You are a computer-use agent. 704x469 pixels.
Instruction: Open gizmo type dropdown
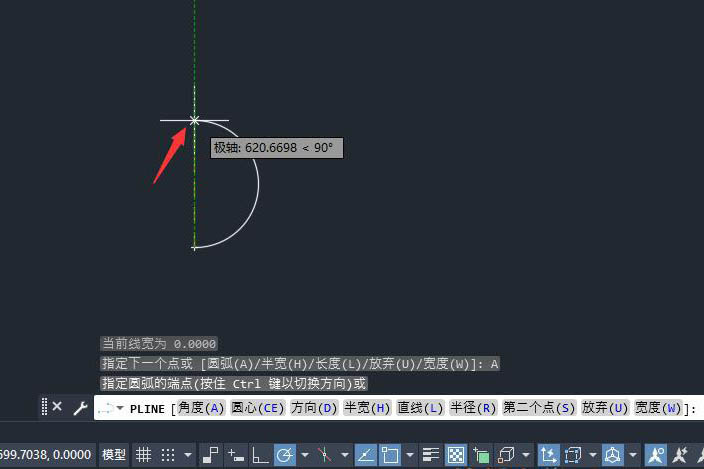633,455
